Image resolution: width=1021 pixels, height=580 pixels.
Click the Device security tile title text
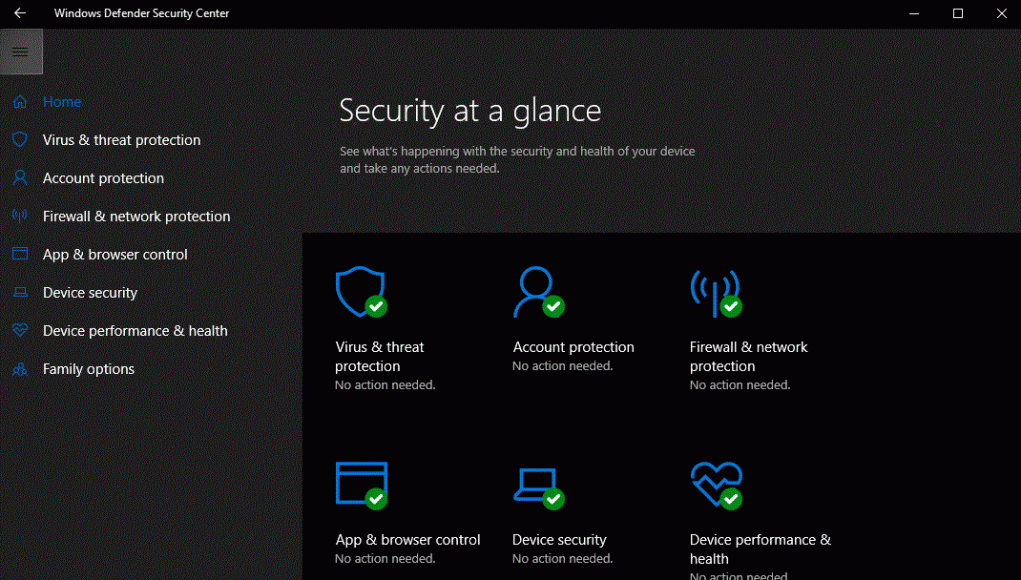tap(559, 540)
